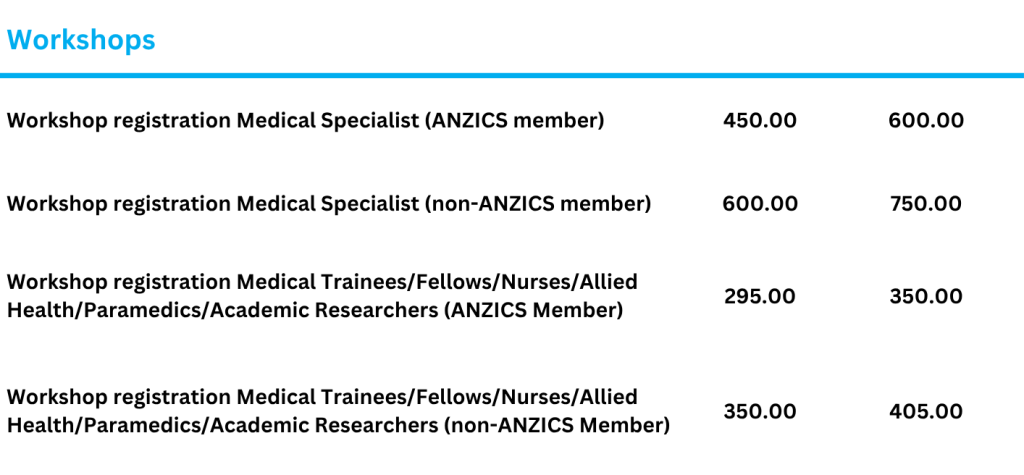This screenshot has height=475, width=1024.
Task: Click the text "(non-ANZICS member)" in second row
Action: point(538,204)
